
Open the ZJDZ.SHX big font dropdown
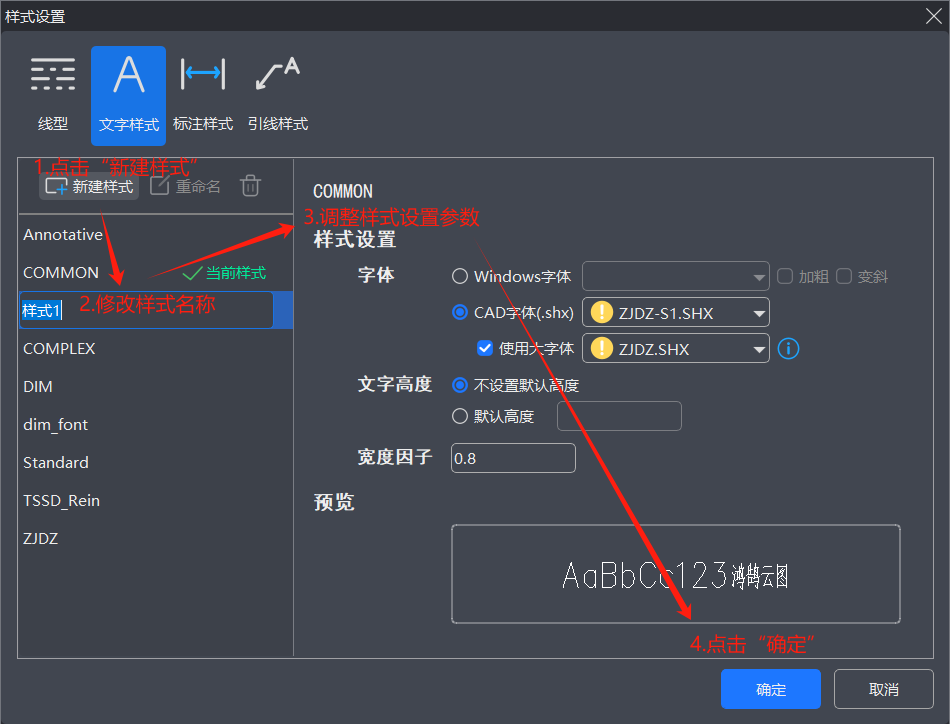(759, 349)
